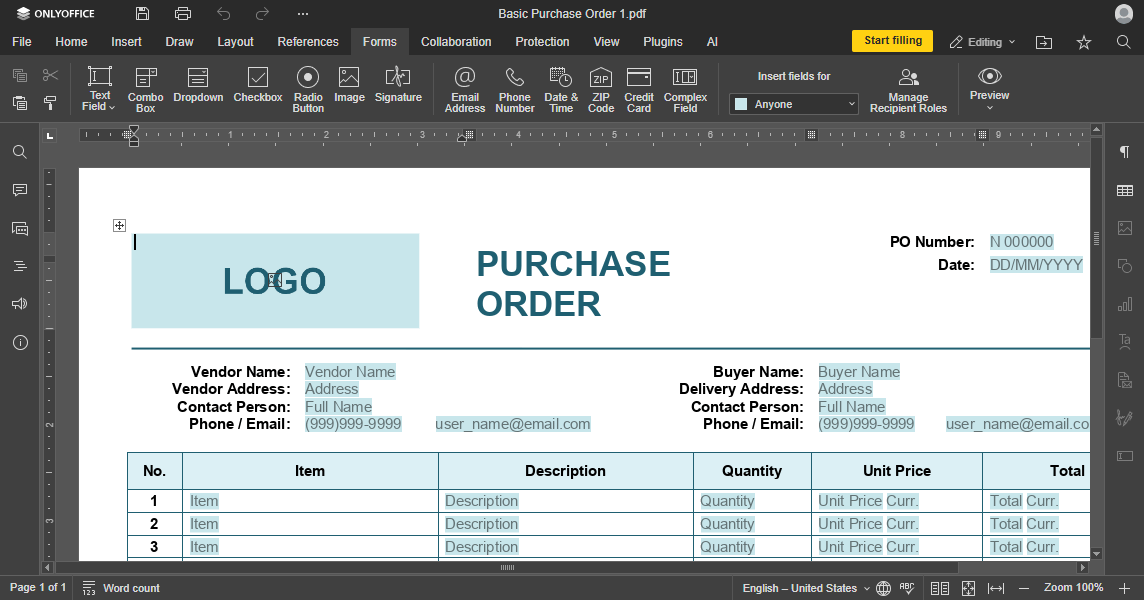1144x600 pixels.
Task: Insert an Email Address field
Action: coord(465,89)
